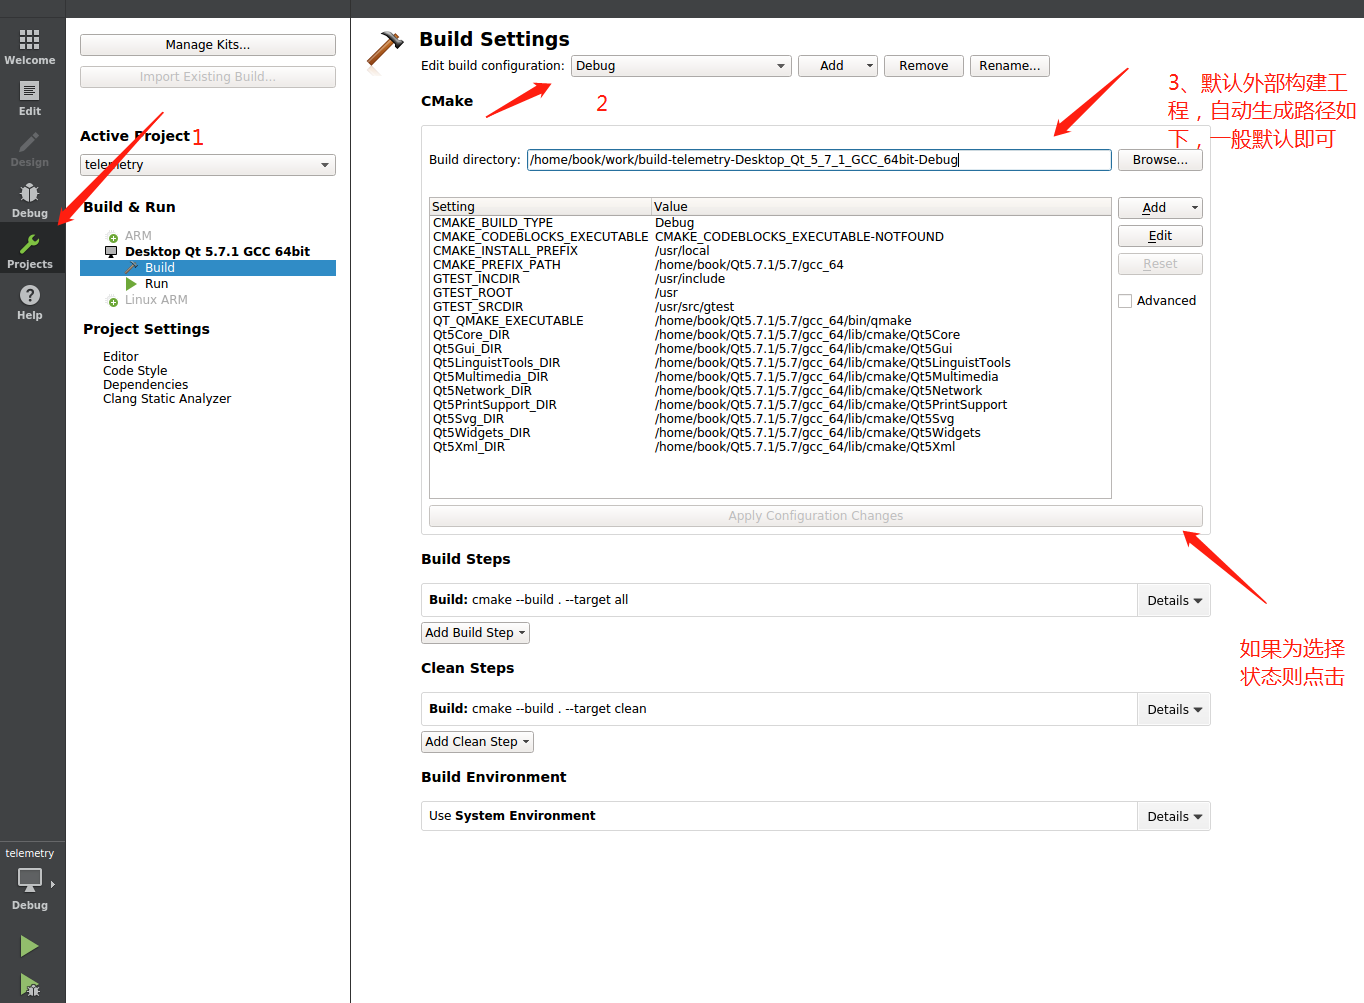
Task: Select the CMAKE_CODEBLOCKS_EXECUTABLE row
Action: pyautogui.click(x=770, y=237)
